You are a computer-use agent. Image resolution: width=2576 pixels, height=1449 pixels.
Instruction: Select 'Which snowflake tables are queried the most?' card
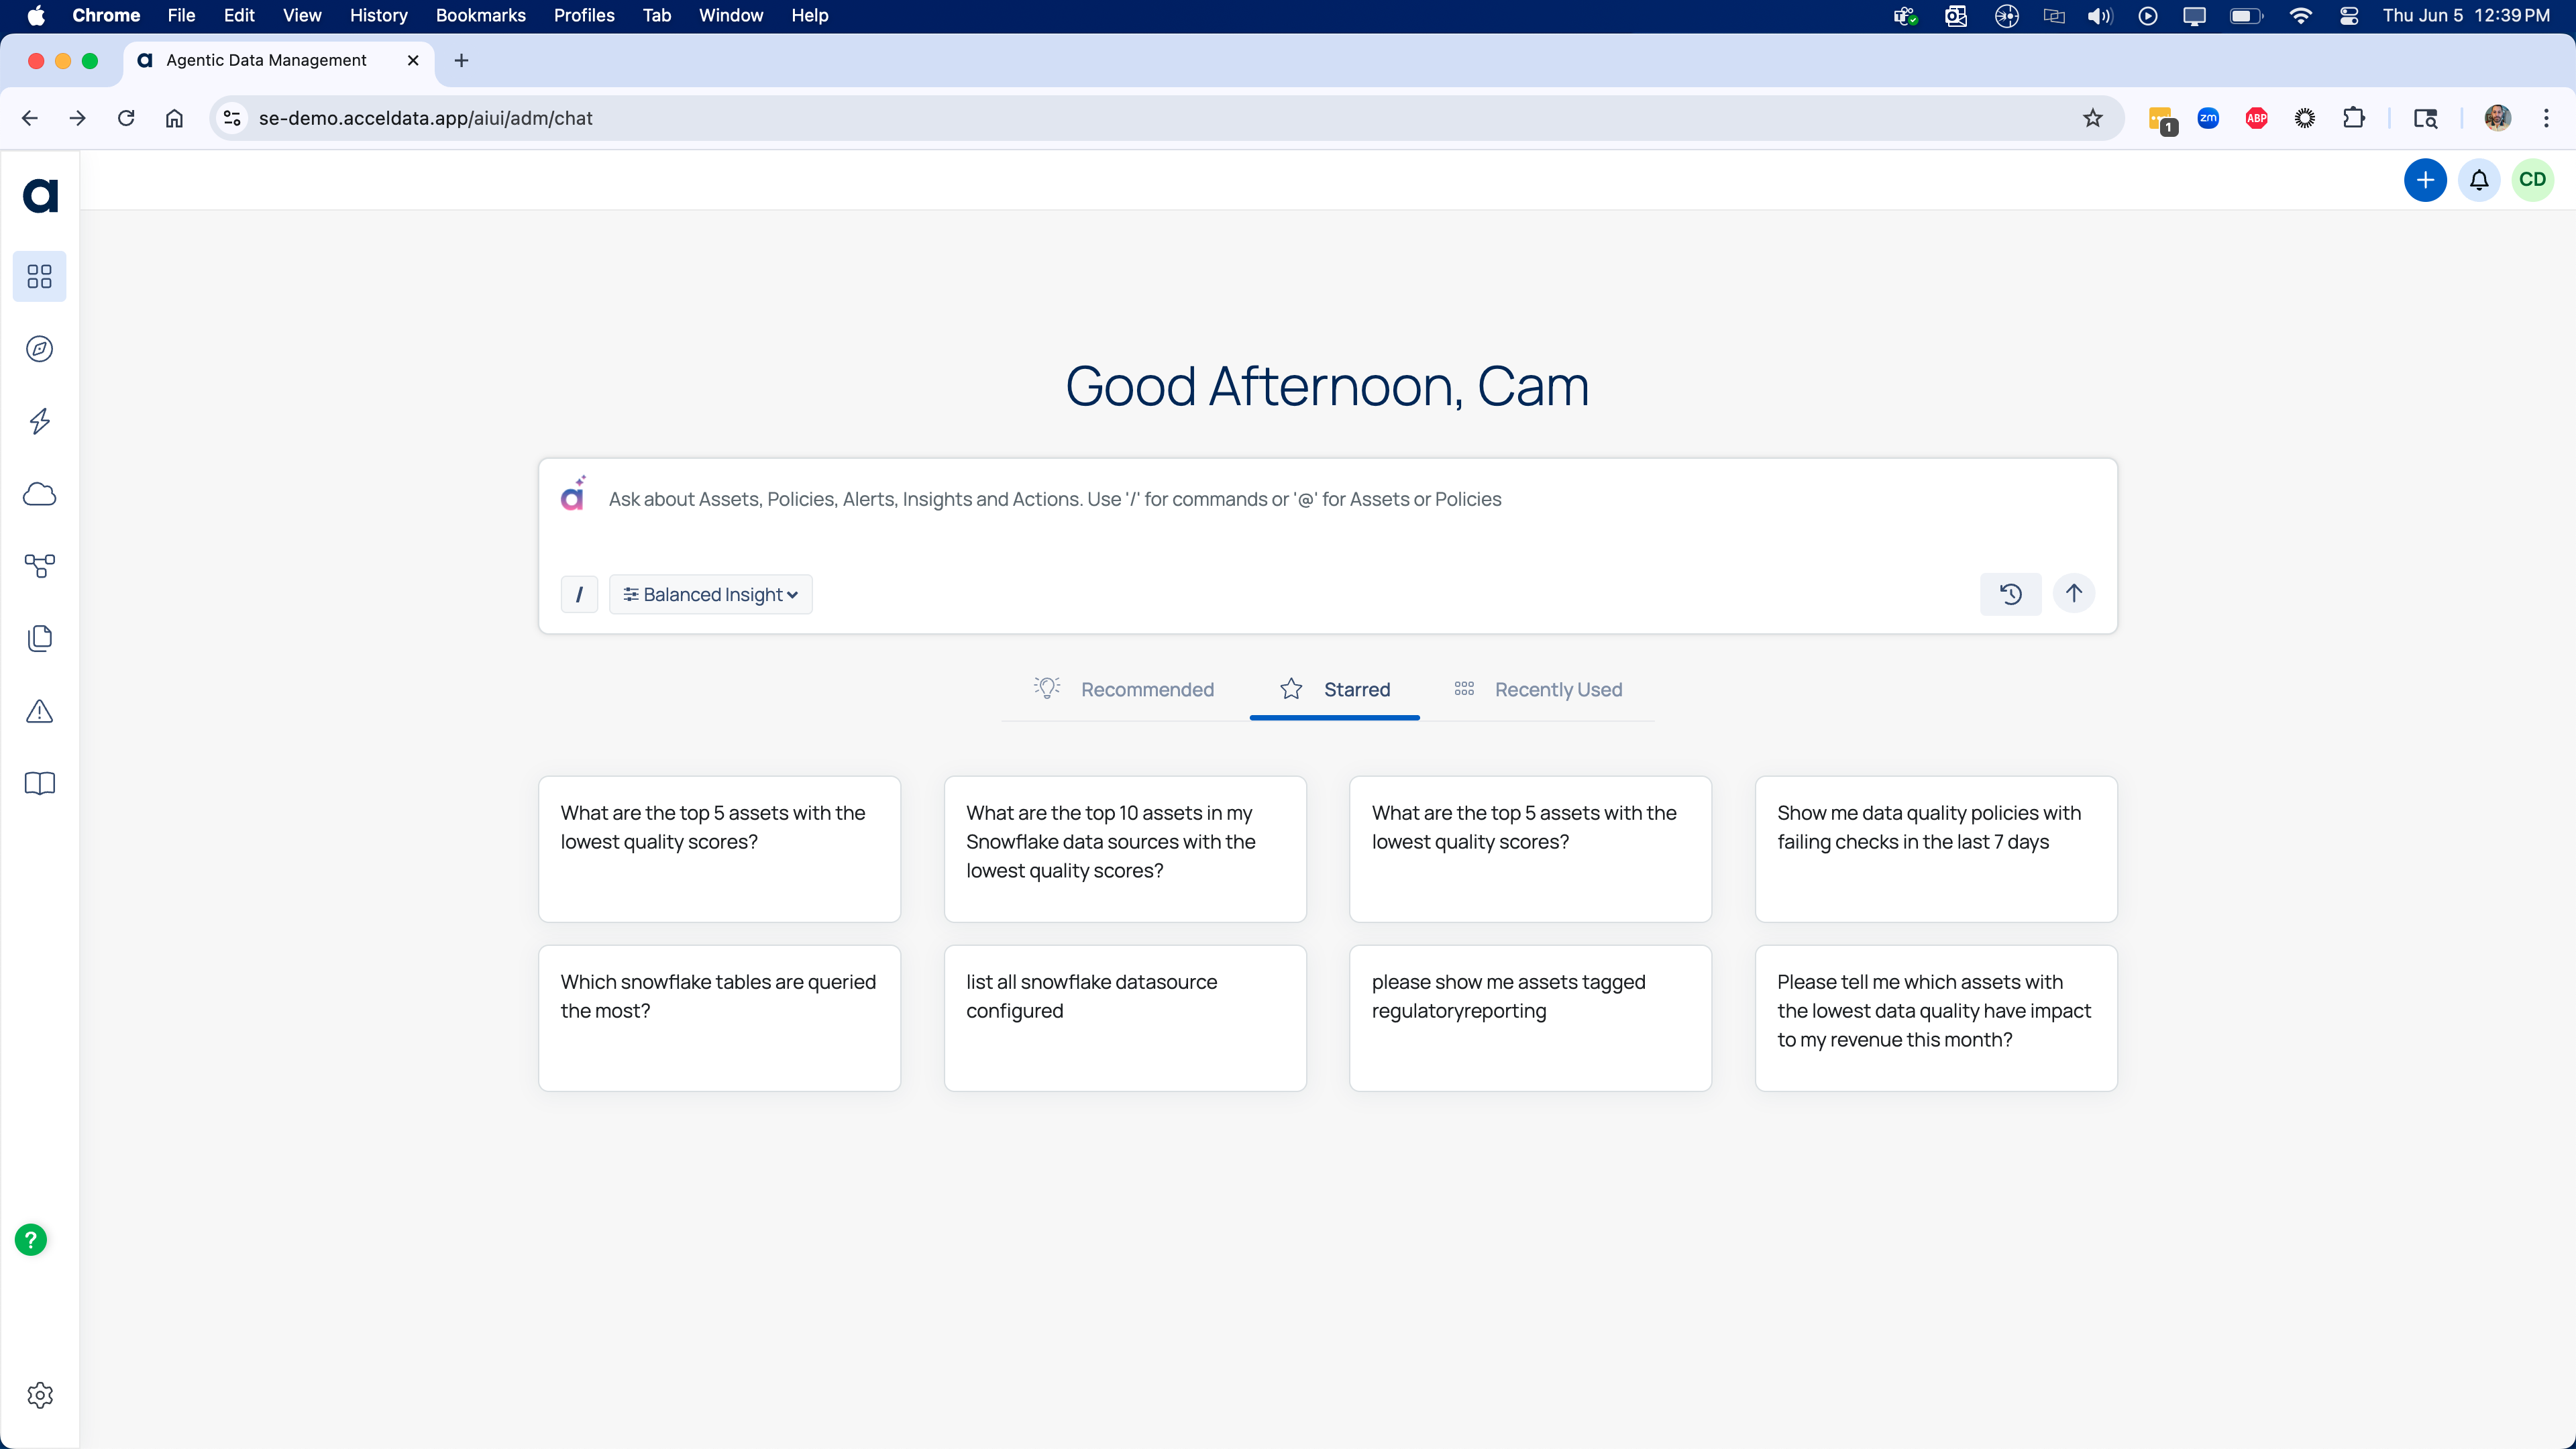(x=719, y=1018)
